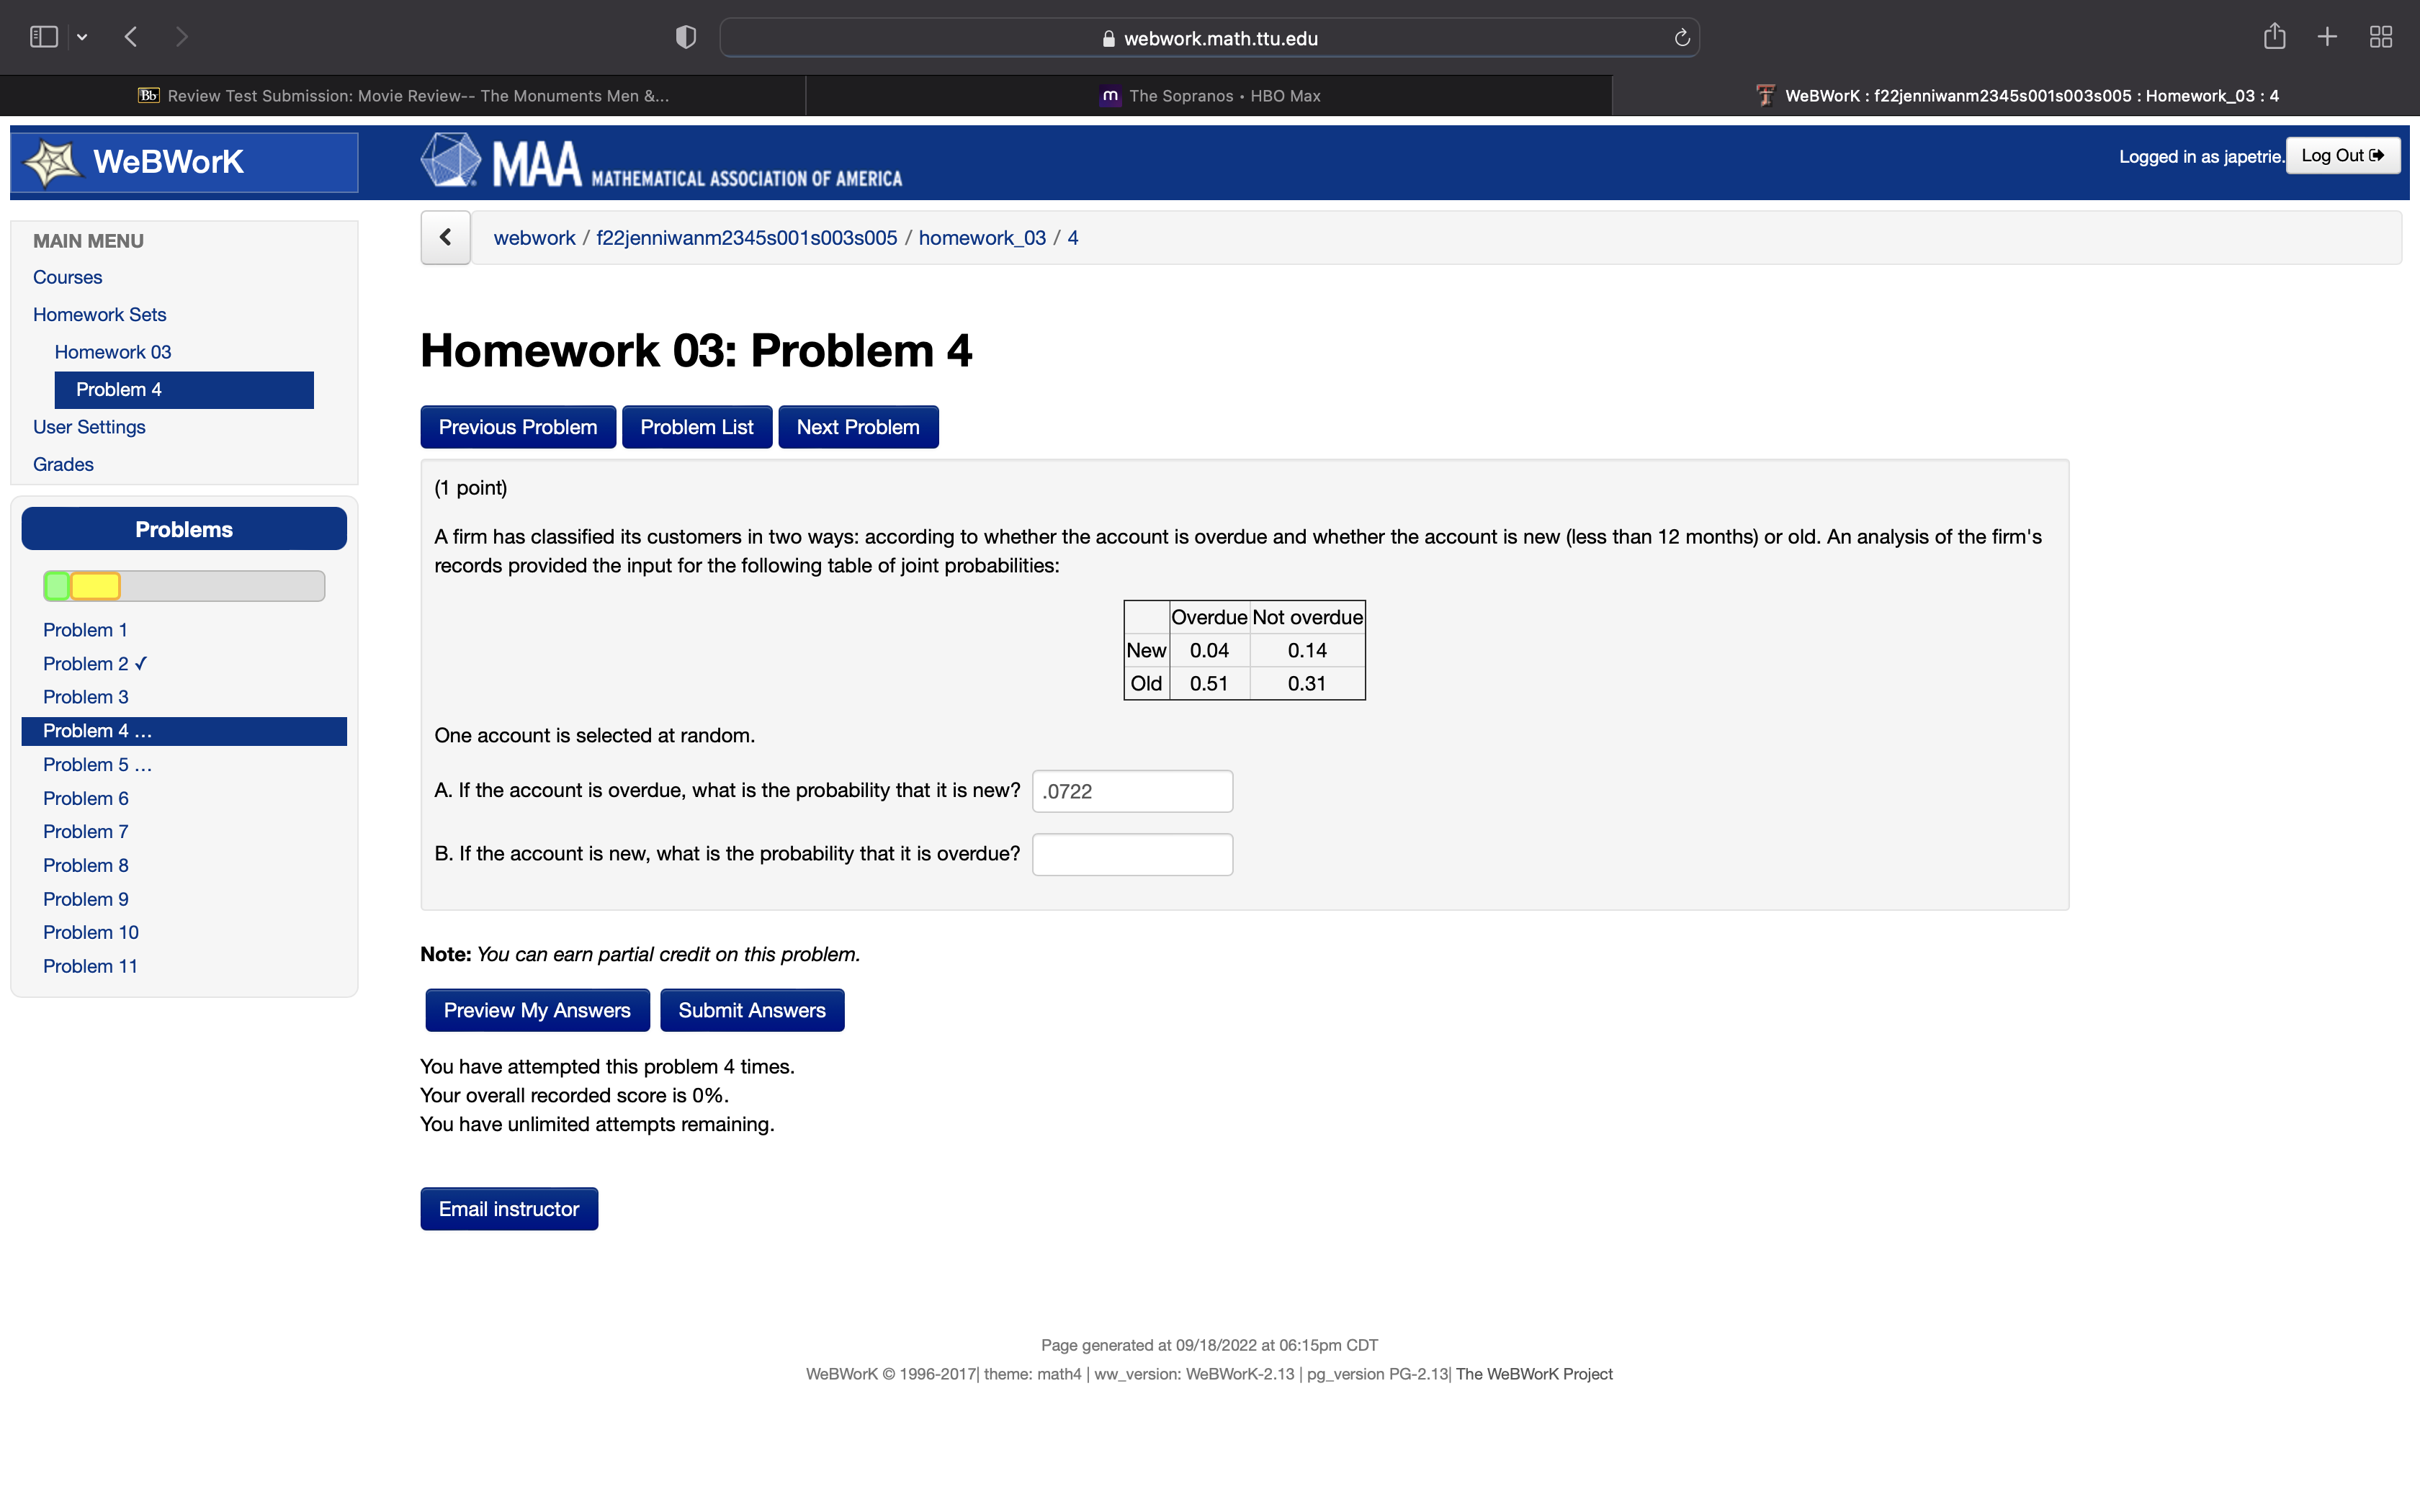Show tab overview grid icon
Screen dimensions: 2420x1512
tap(2380, 37)
